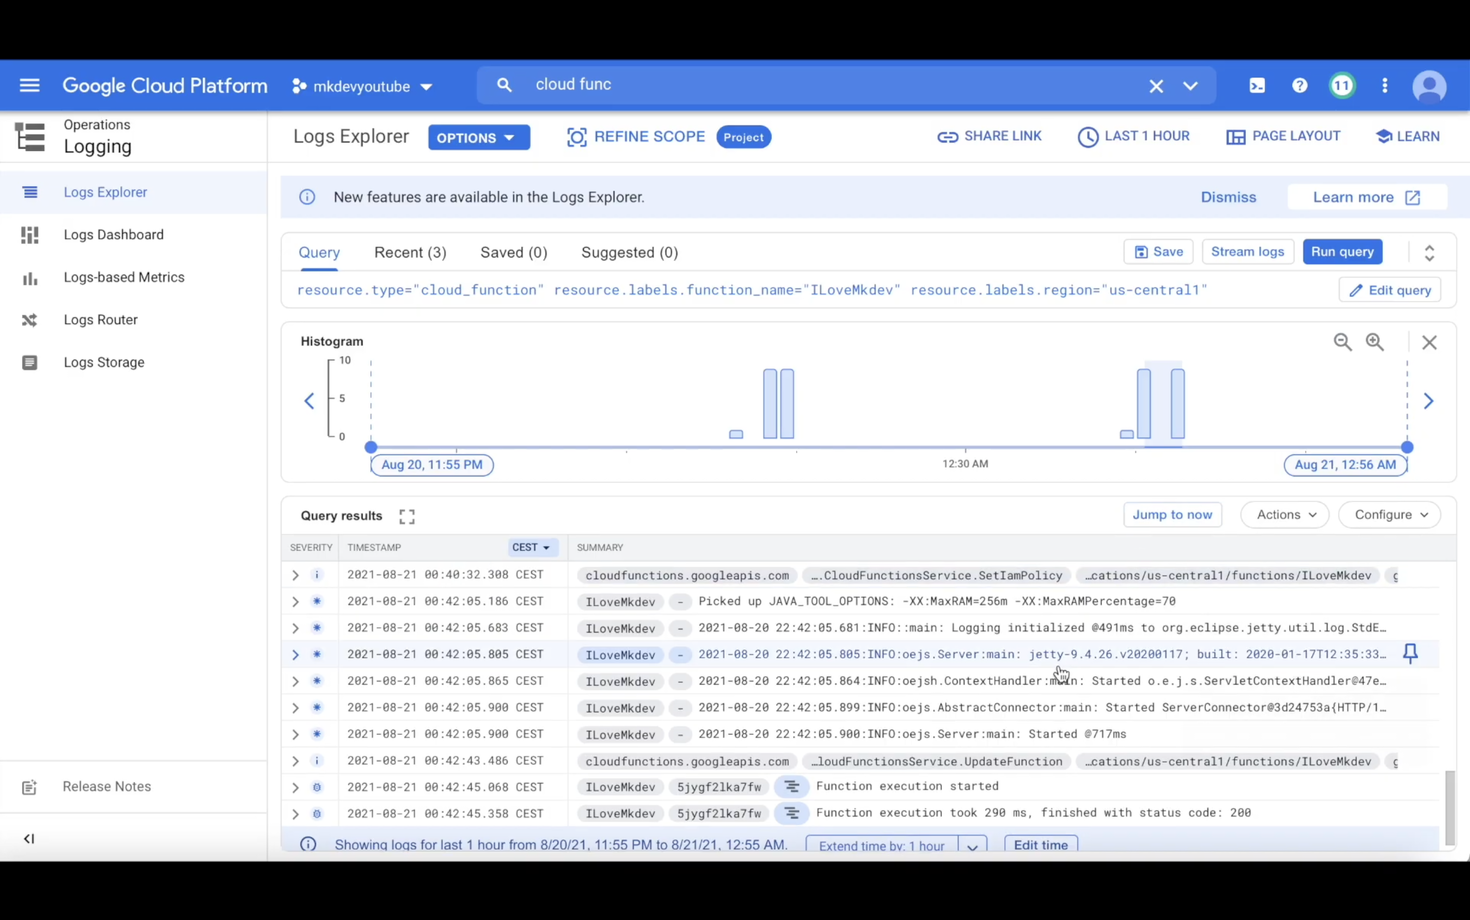Click cloudfunctions.googleapis.com chip in SetIamPolicy row
This screenshot has height=920, width=1470.
click(x=687, y=575)
